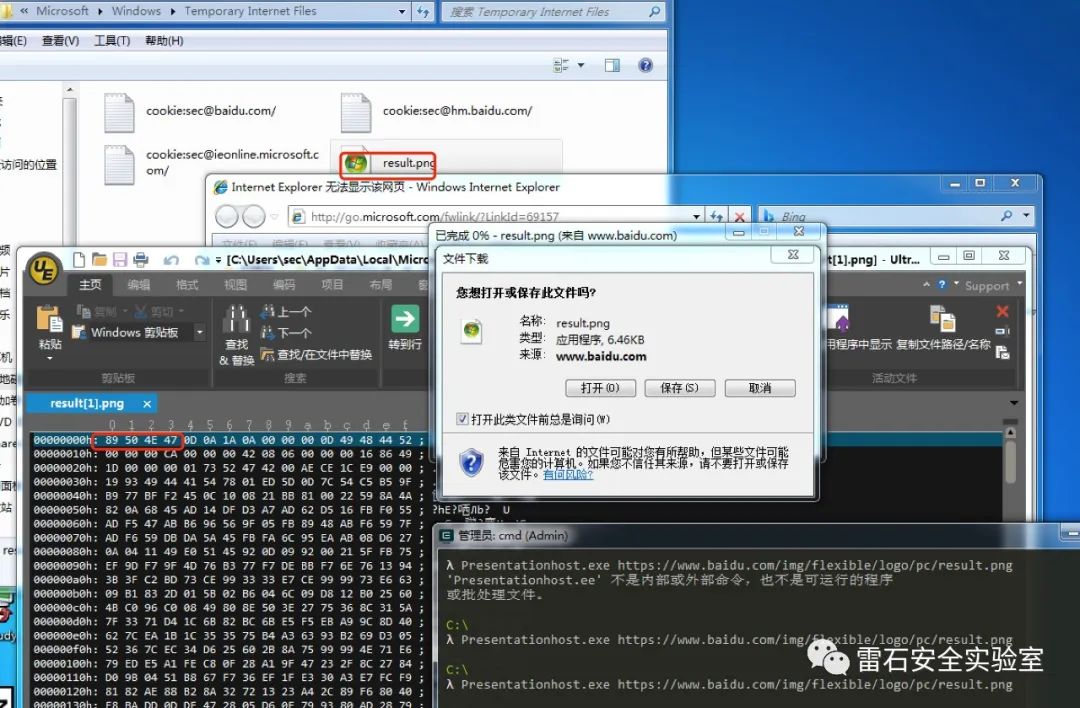Viewport: 1080px width, 708px height.
Task: Click the email file icon in 活动文件 group
Action: point(1002,353)
